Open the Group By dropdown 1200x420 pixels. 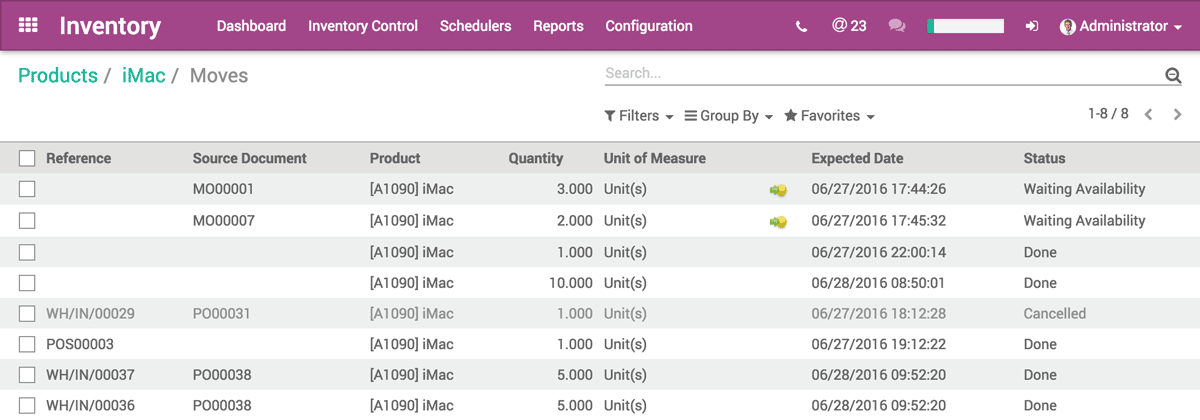pos(729,116)
